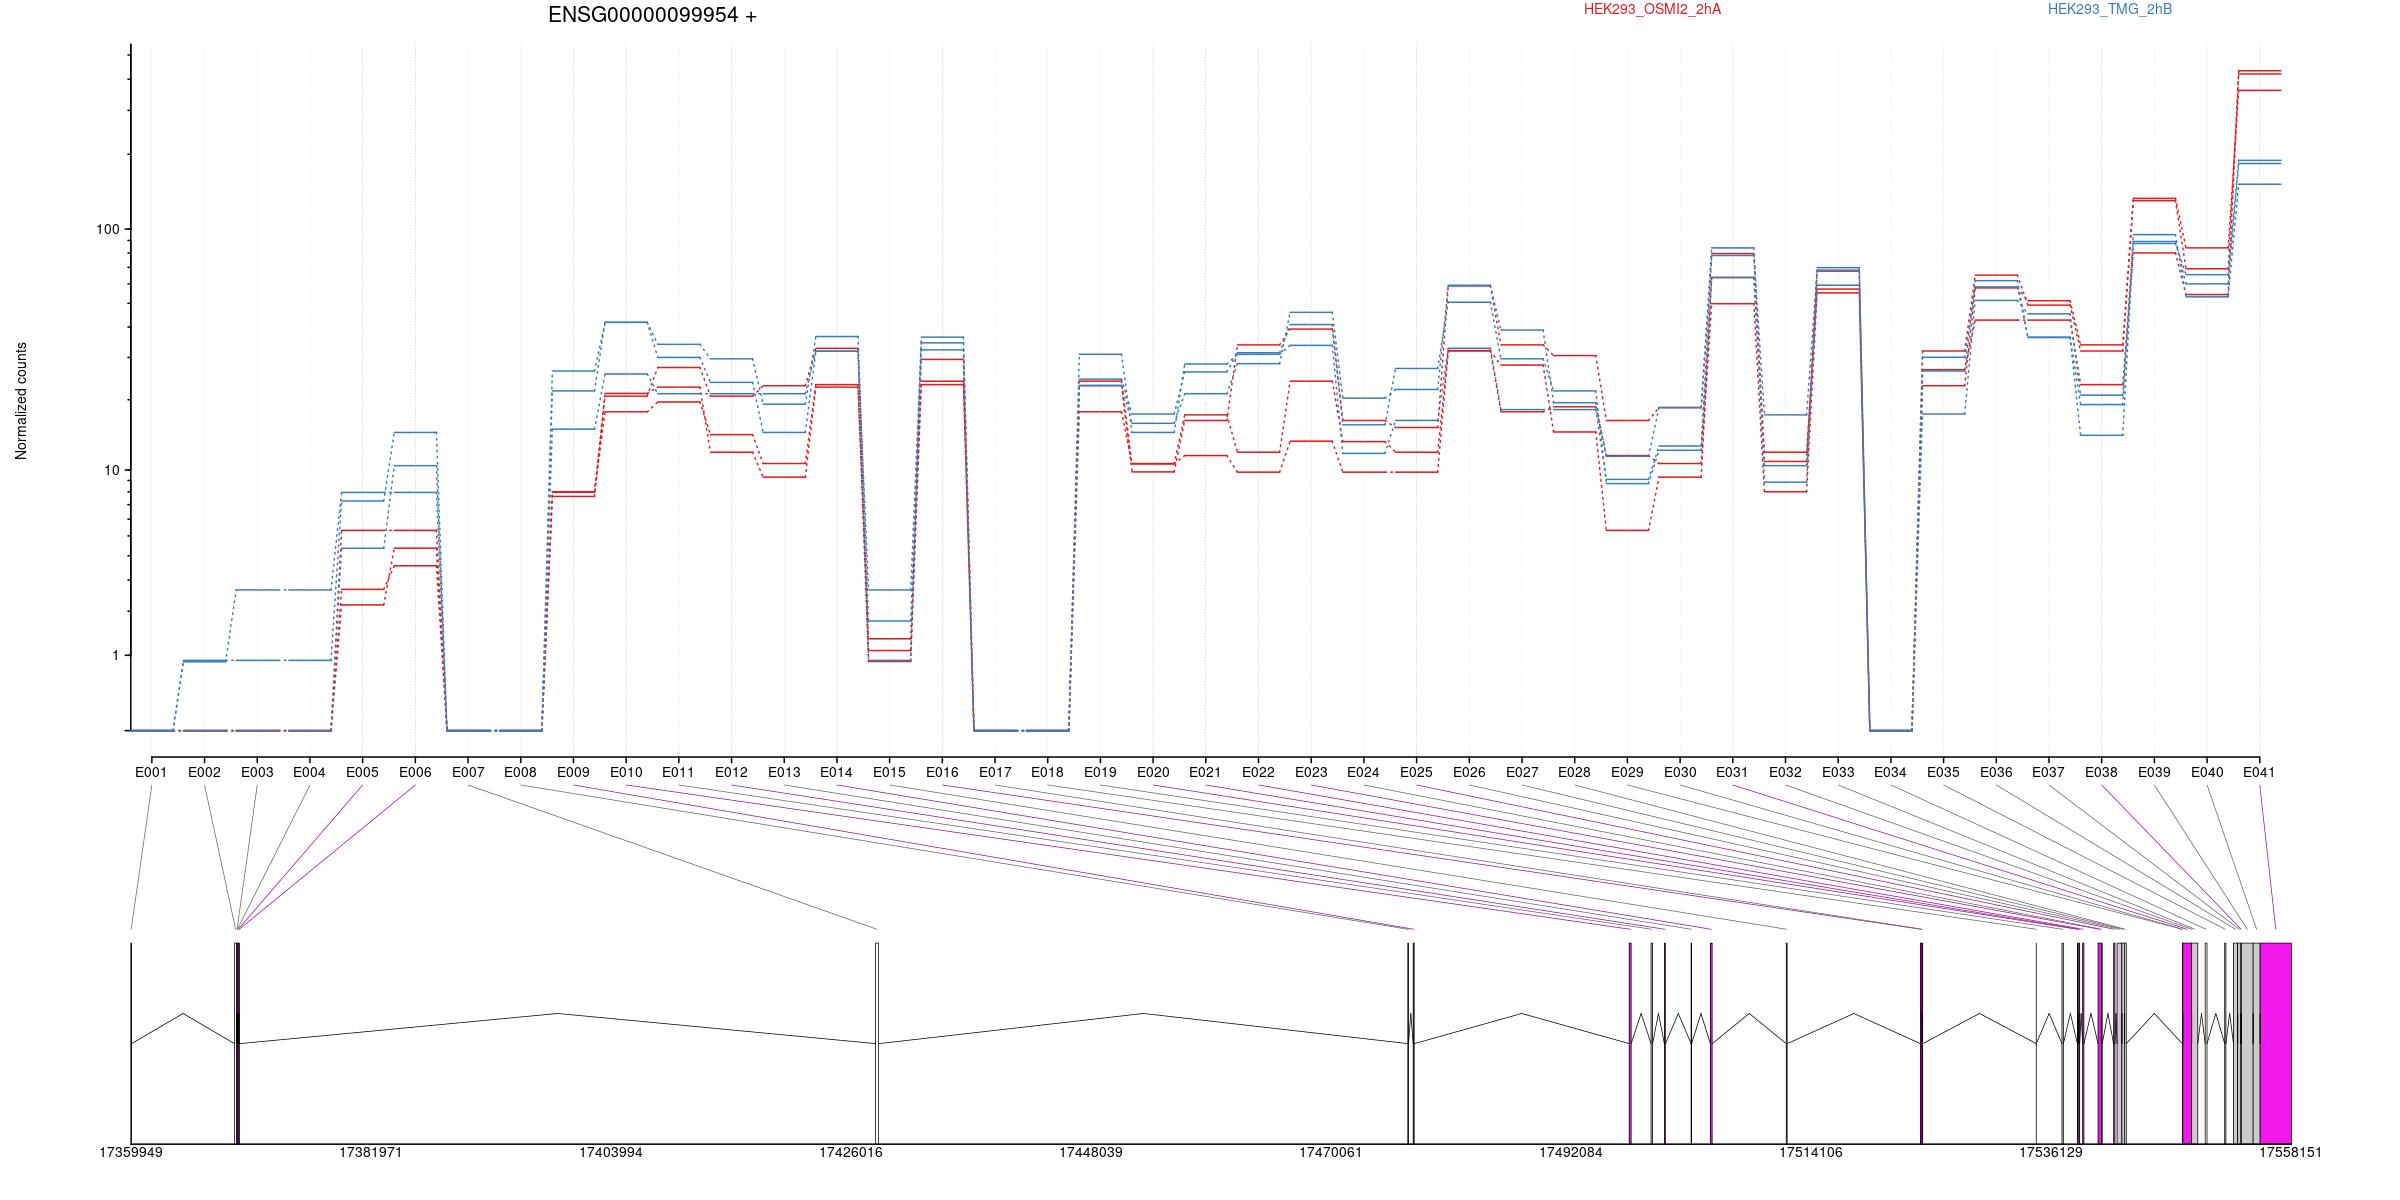Select exon label E003
This screenshot has height=1200, width=2400.
(257, 773)
